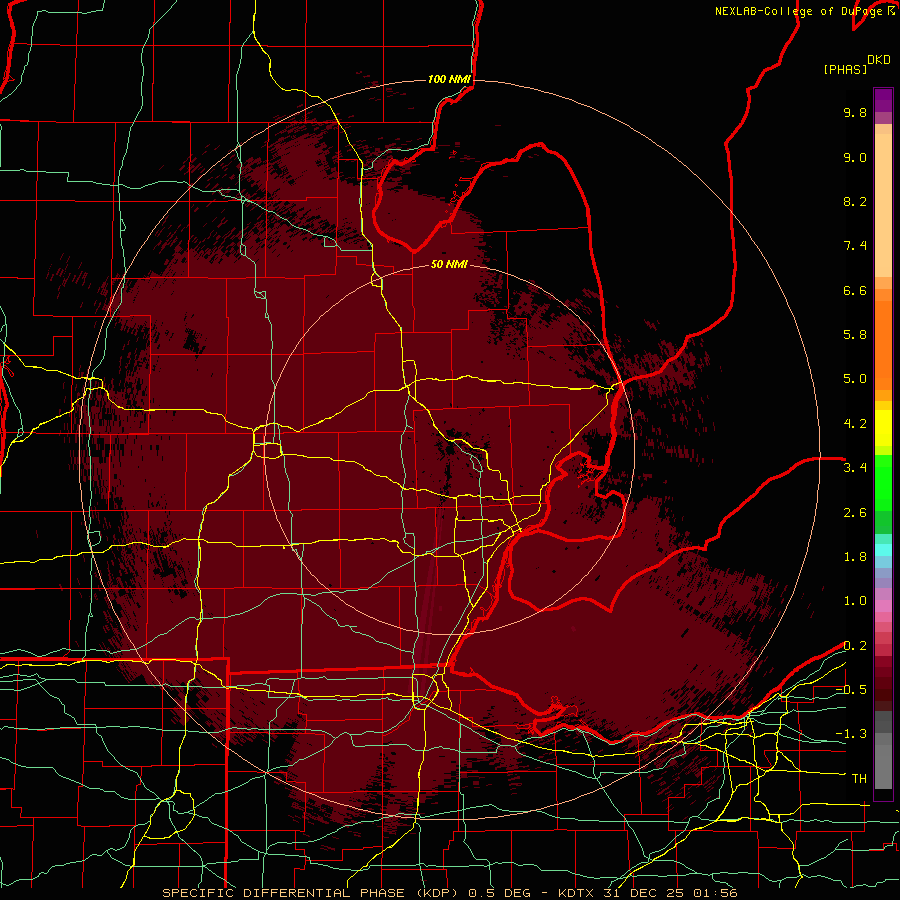
Task: Click the -1.3 value on the legend
Action: [851, 734]
